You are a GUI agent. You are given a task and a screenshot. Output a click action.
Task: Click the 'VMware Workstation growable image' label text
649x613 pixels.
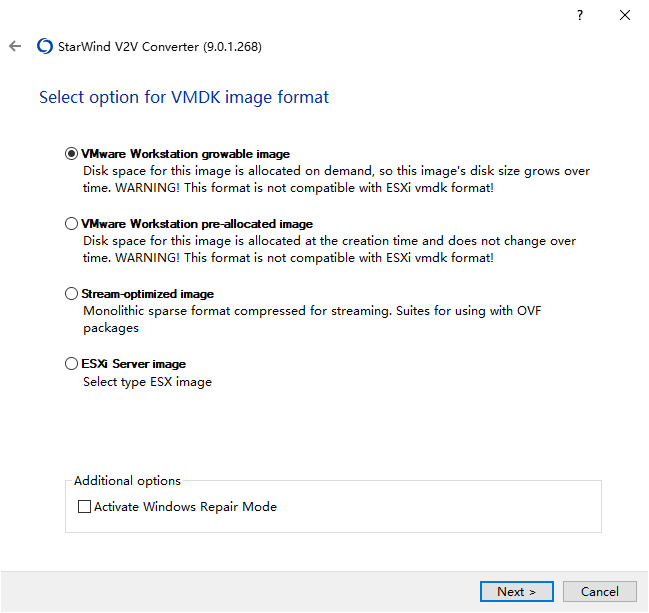point(185,154)
